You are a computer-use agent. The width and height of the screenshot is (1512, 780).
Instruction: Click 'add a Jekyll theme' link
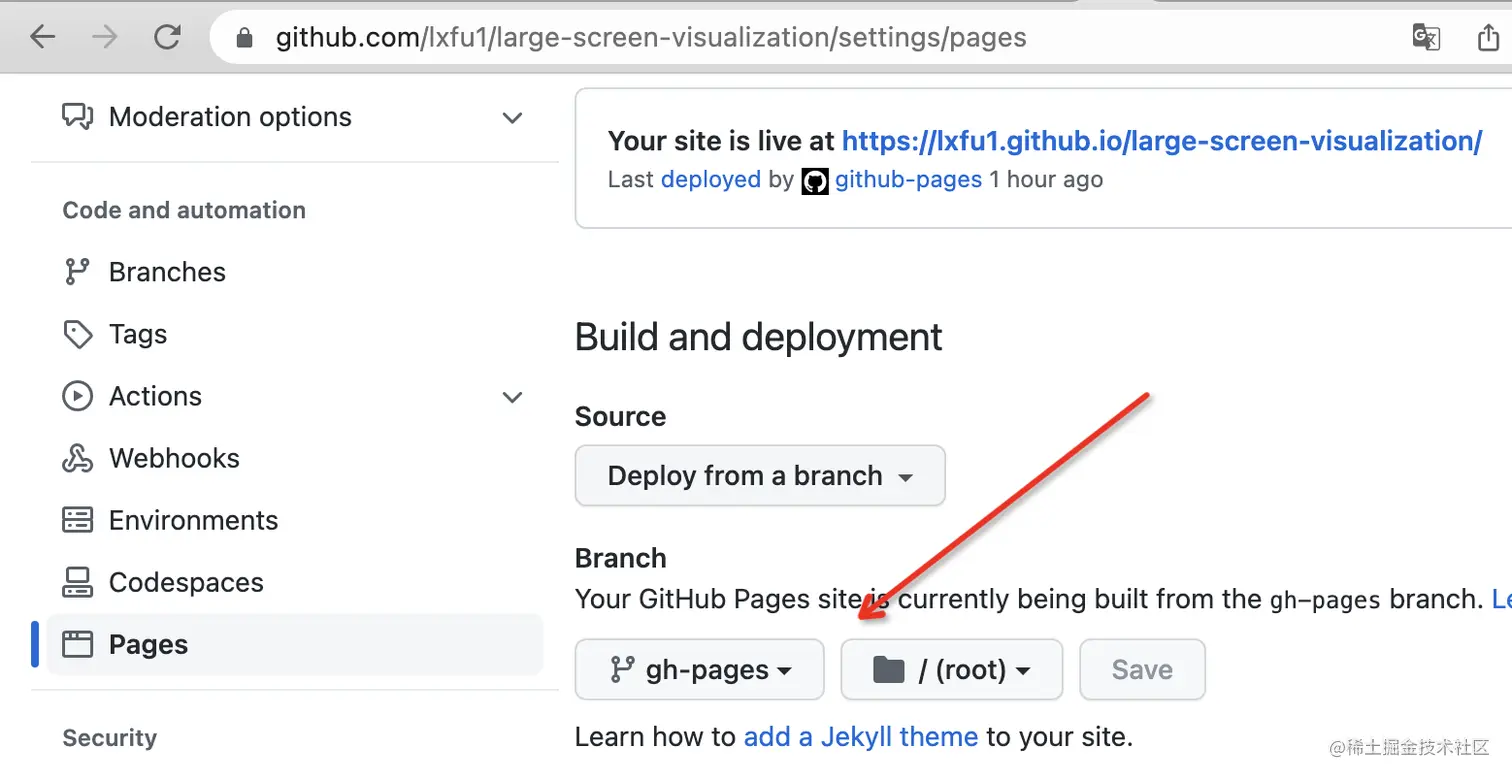coord(861,738)
